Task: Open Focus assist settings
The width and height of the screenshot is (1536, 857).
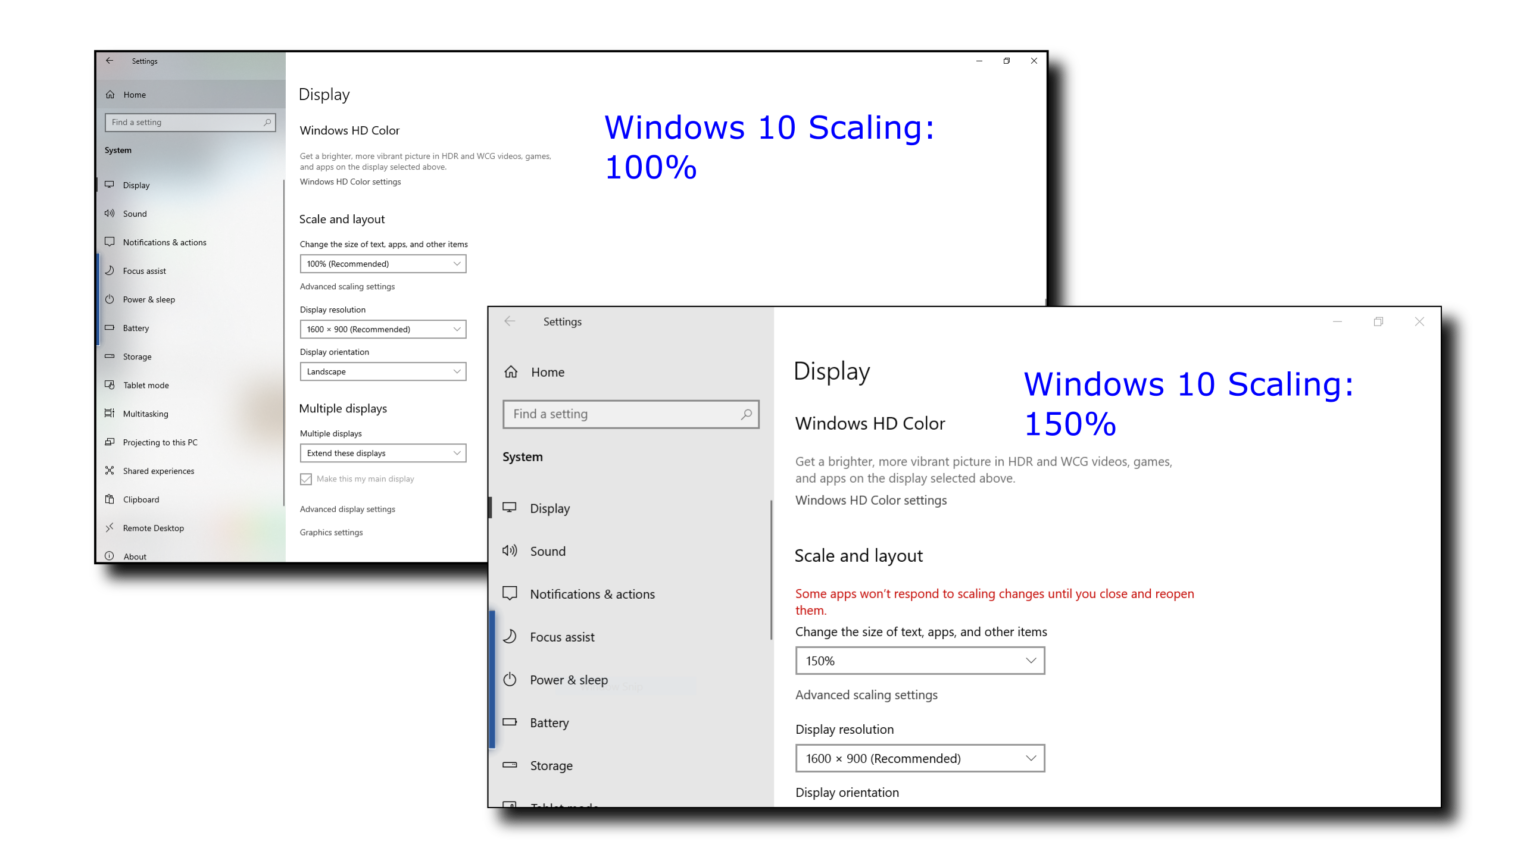Action: [x=561, y=636]
